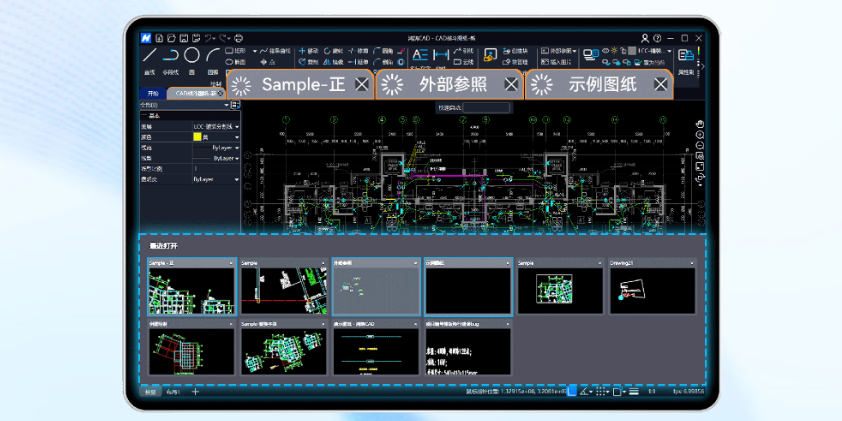Screen dimensions: 842x421
Task: Click the Pan hand tool on the right
Action: pyautogui.click(x=700, y=123)
